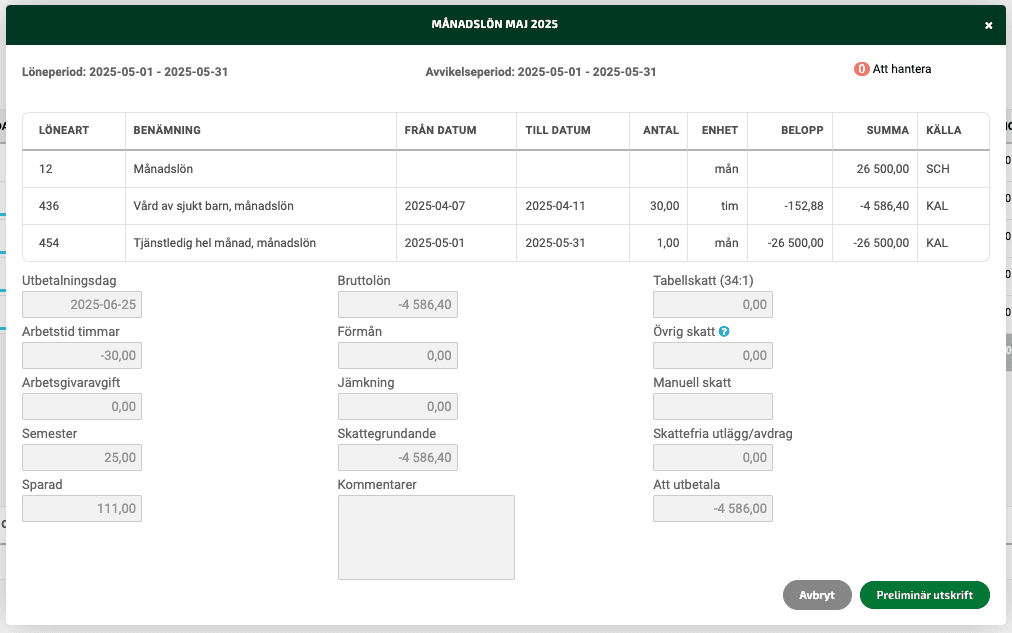Viewport: 1012px width, 633px height.
Task: Select the Månadslön row name
Action: pos(163,169)
